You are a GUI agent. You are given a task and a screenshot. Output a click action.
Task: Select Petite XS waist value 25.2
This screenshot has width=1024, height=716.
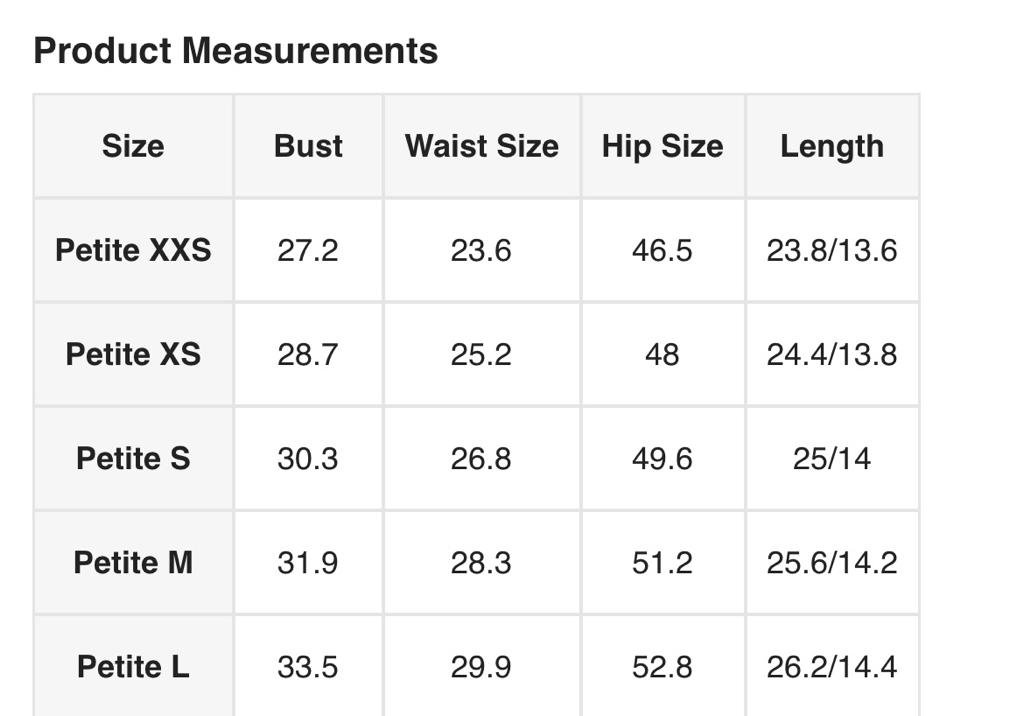(x=481, y=354)
